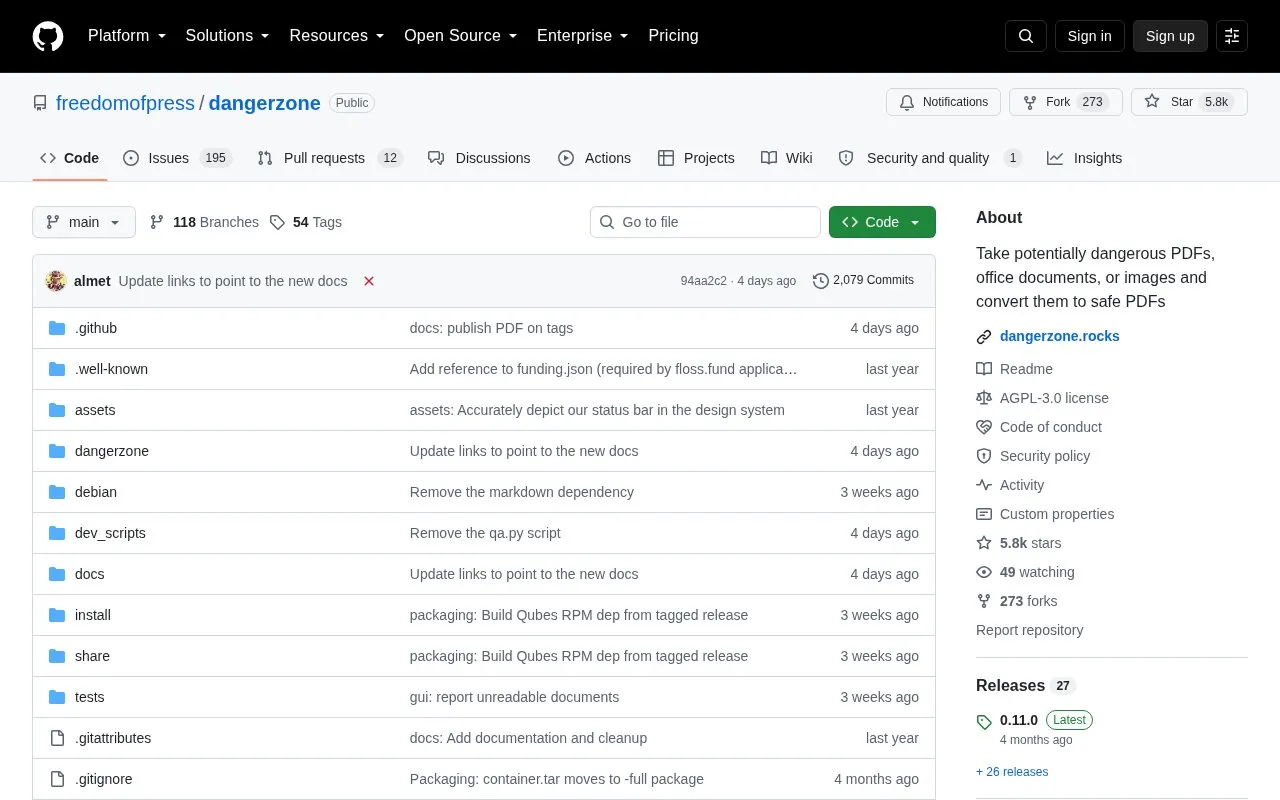Open commit history via 2,079 Commits
The width and height of the screenshot is (1280, 800).
[x=863, y=281]
